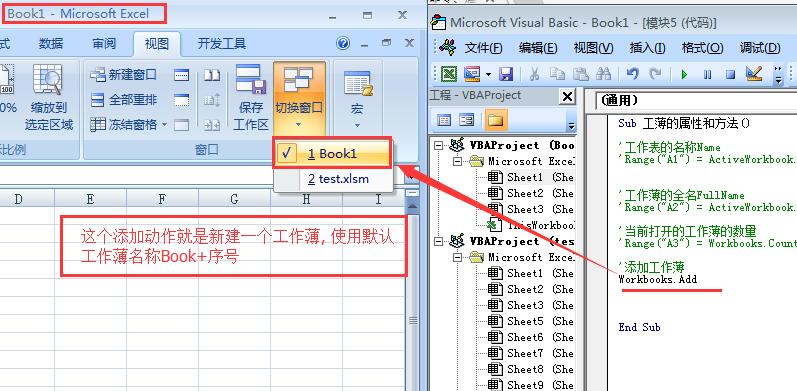Collapse the VBAProject (Boo... tree node

click(x=439, y=146)
